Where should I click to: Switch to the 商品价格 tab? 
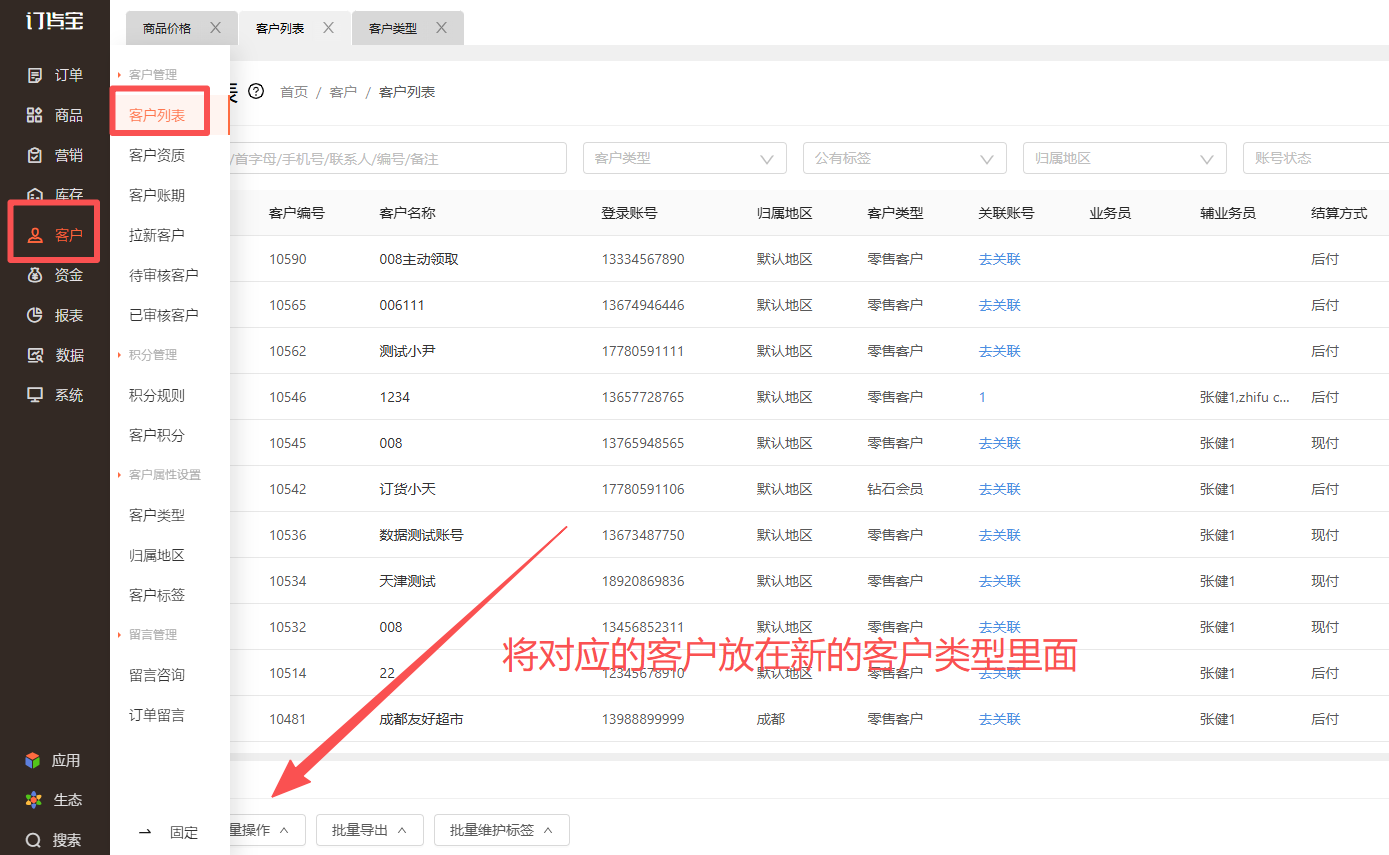click(167, 28)
